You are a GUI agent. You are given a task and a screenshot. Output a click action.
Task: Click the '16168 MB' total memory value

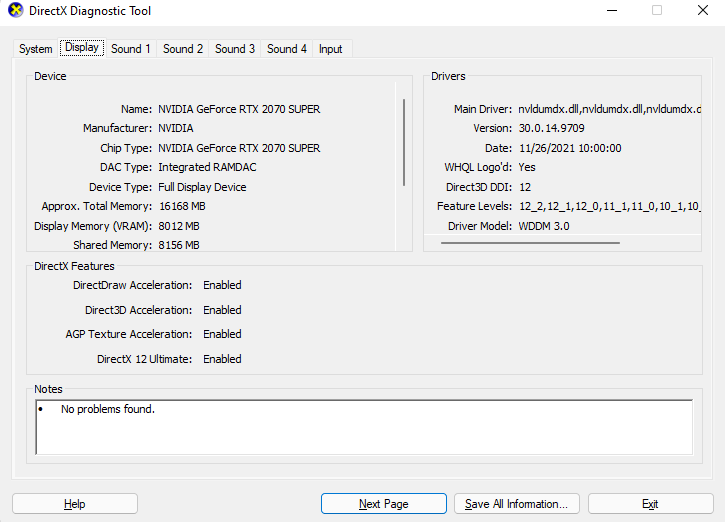click(x=182, y=206)
